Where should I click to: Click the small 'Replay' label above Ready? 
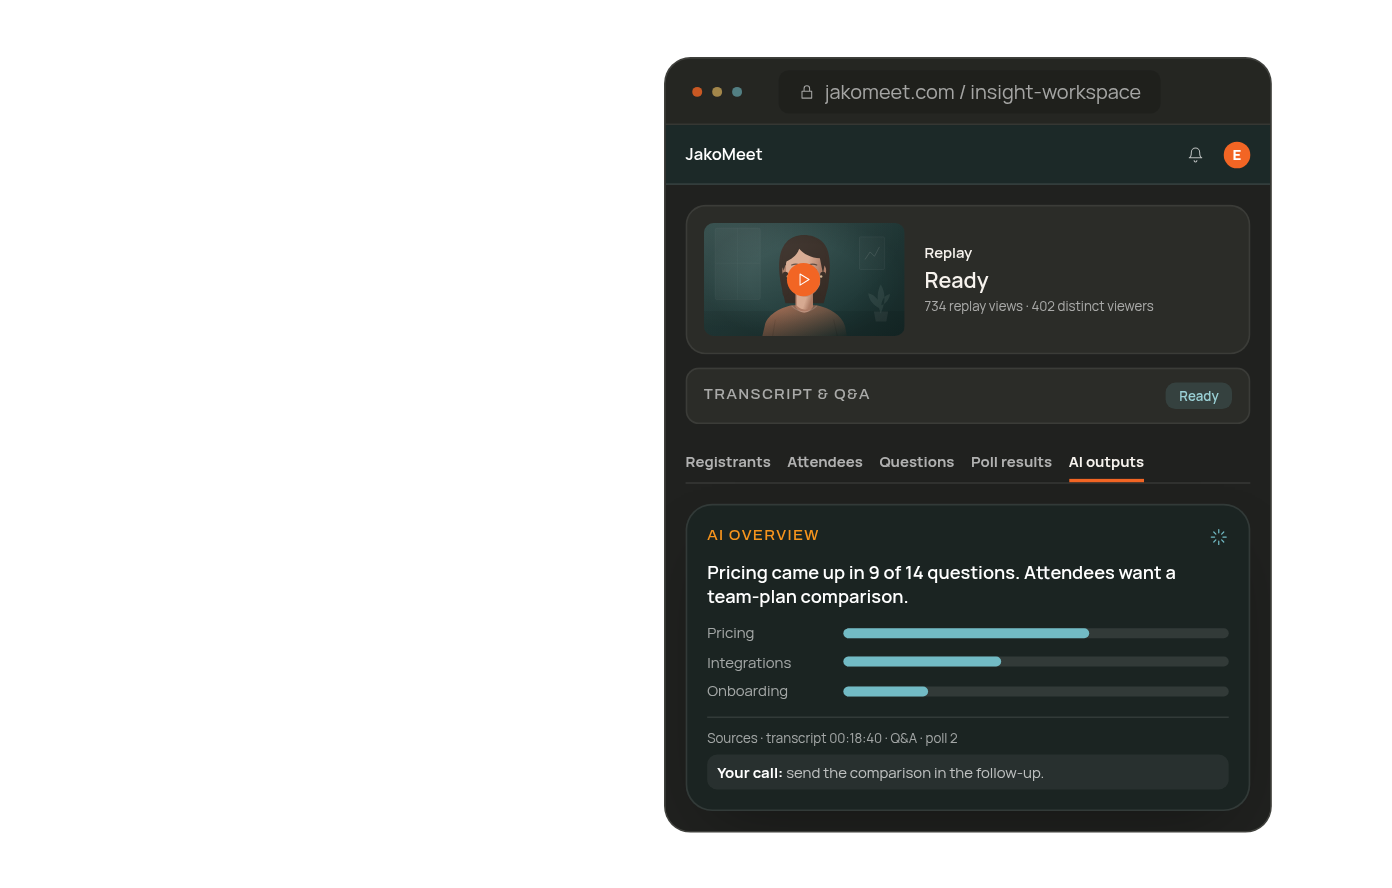pos(948,253)
